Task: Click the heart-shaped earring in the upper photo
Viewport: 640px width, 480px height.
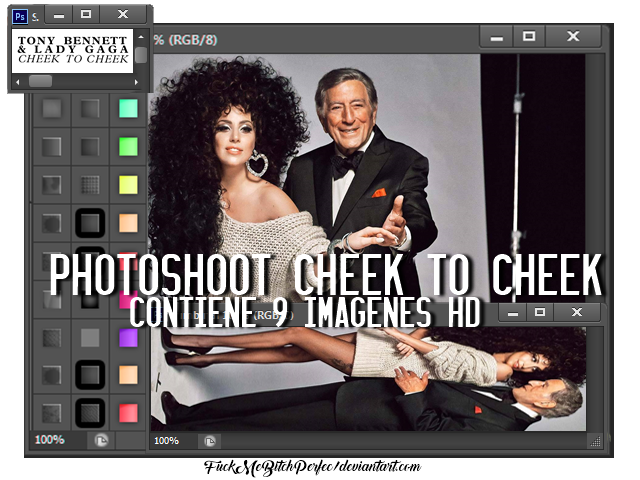Action: click(x=257, y=163)
